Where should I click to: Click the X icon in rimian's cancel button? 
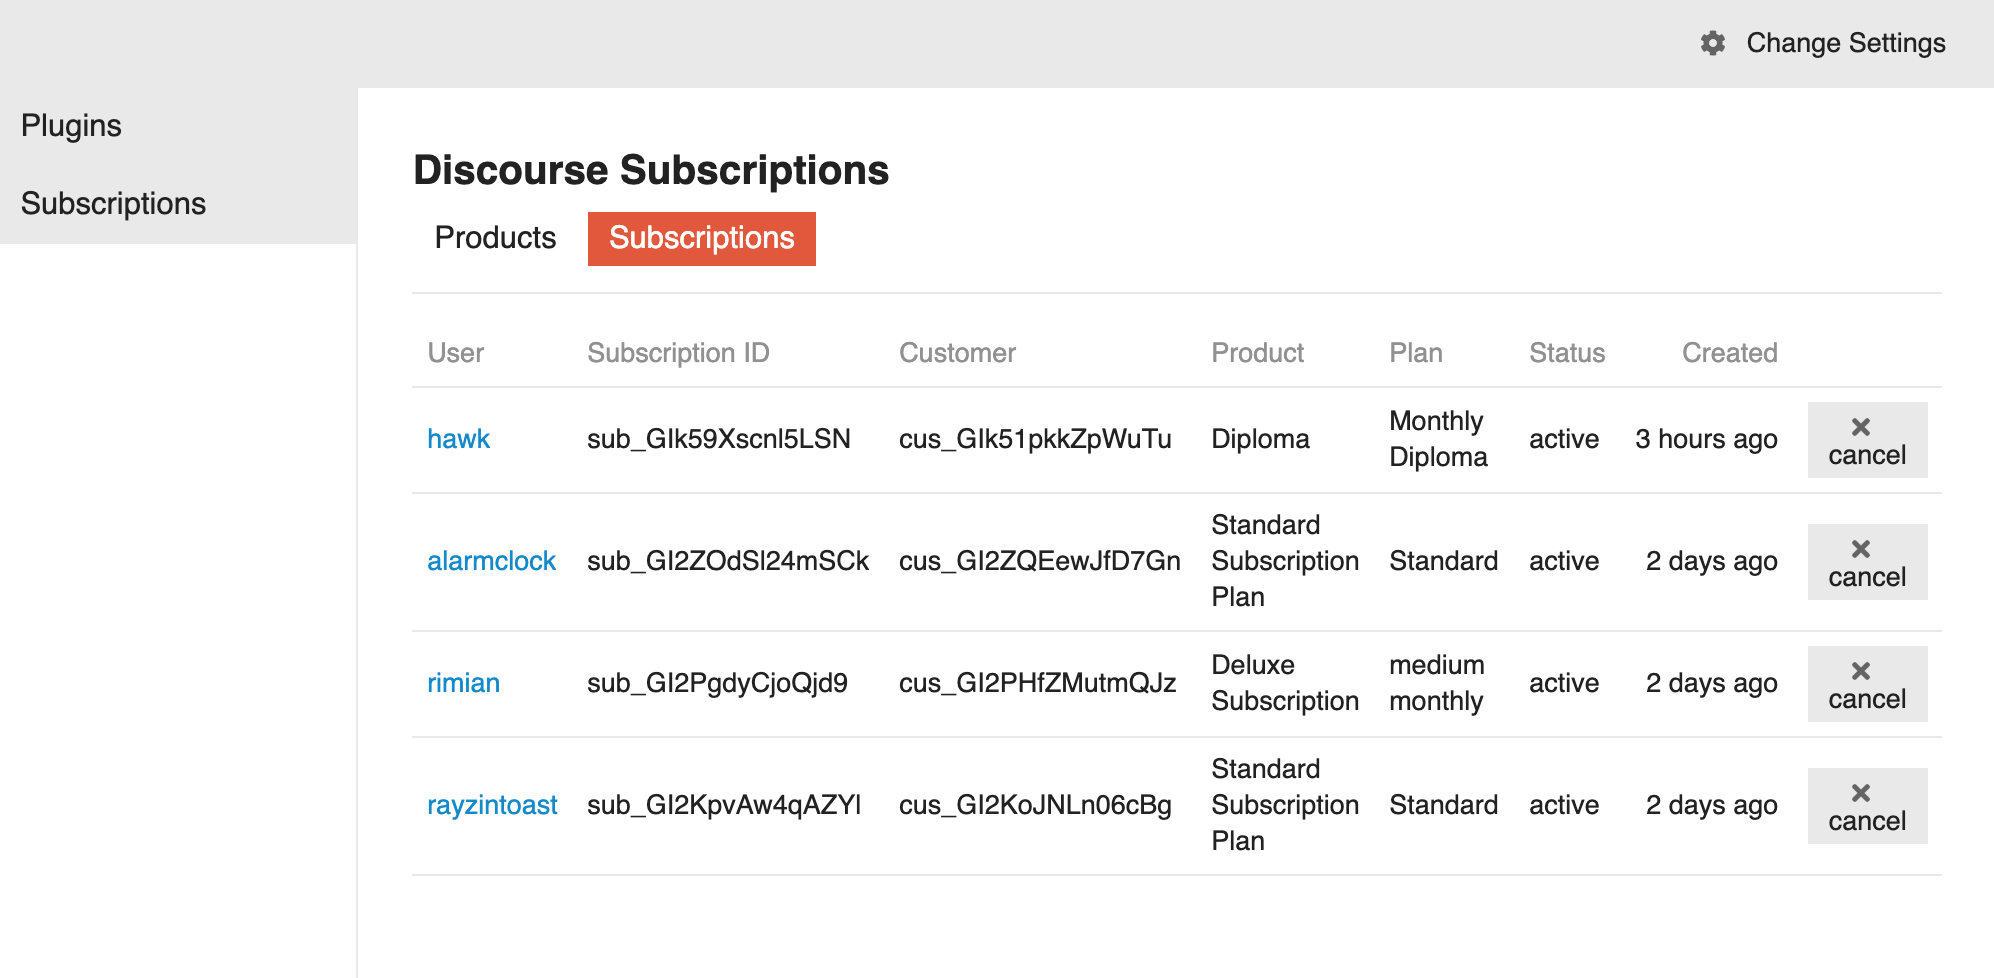click(x=1861, y=671)
